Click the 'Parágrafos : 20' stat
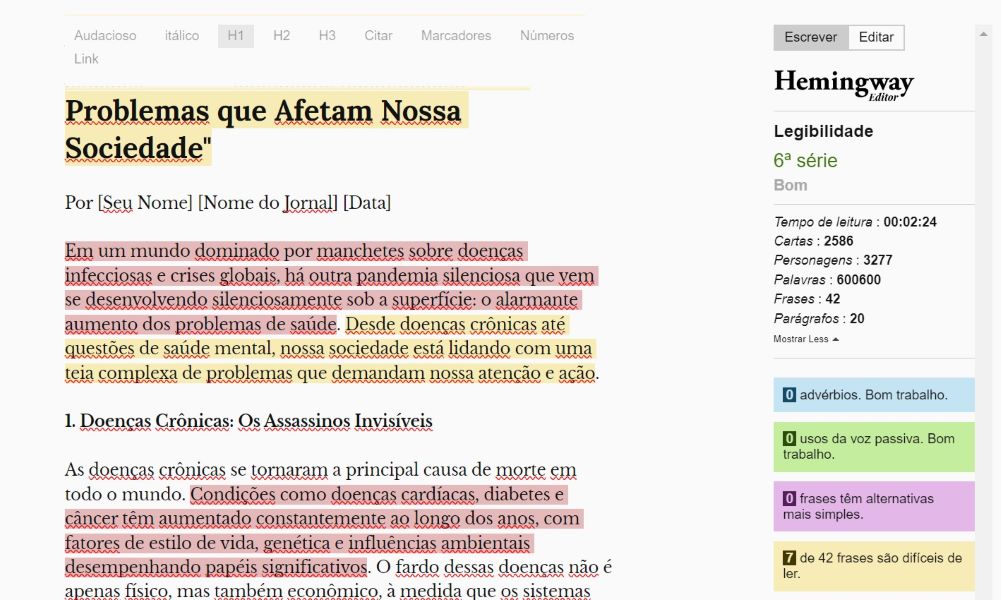The height and width of the screenshot is (600, 1001). [x=819, y=319]
